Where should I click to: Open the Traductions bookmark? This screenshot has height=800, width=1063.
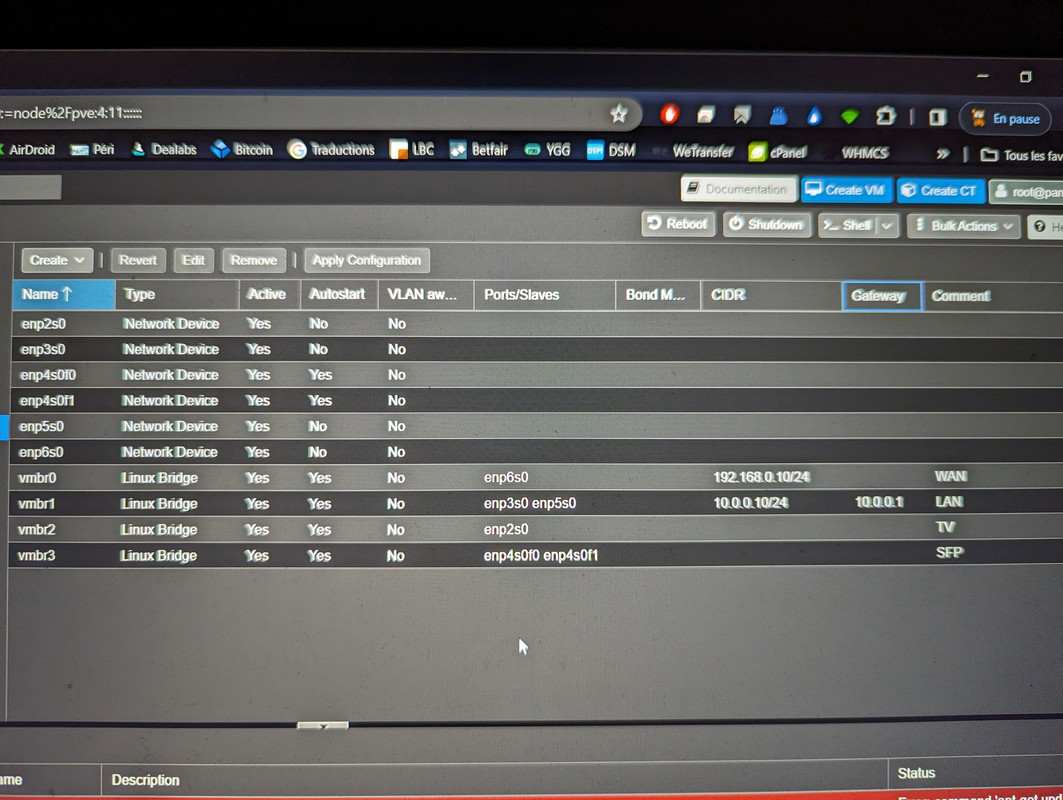pyautogui.click(x=332, y=150)
